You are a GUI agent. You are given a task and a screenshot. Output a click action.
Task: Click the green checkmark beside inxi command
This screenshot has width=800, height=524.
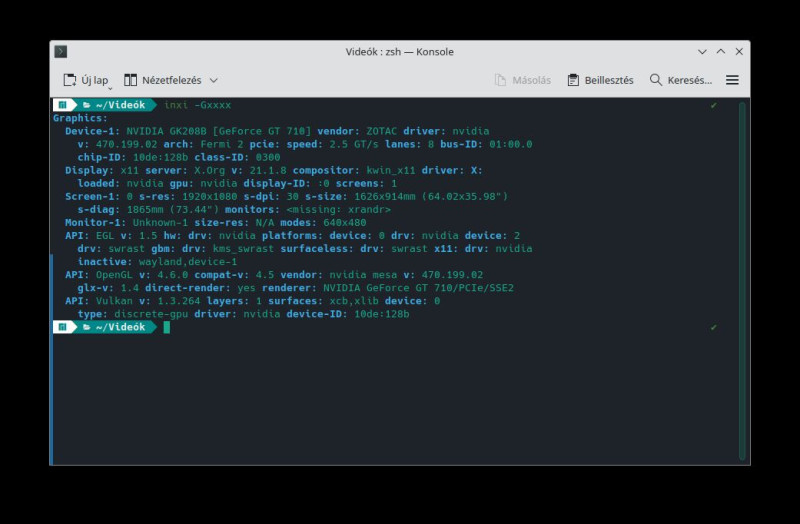[713, 105]
